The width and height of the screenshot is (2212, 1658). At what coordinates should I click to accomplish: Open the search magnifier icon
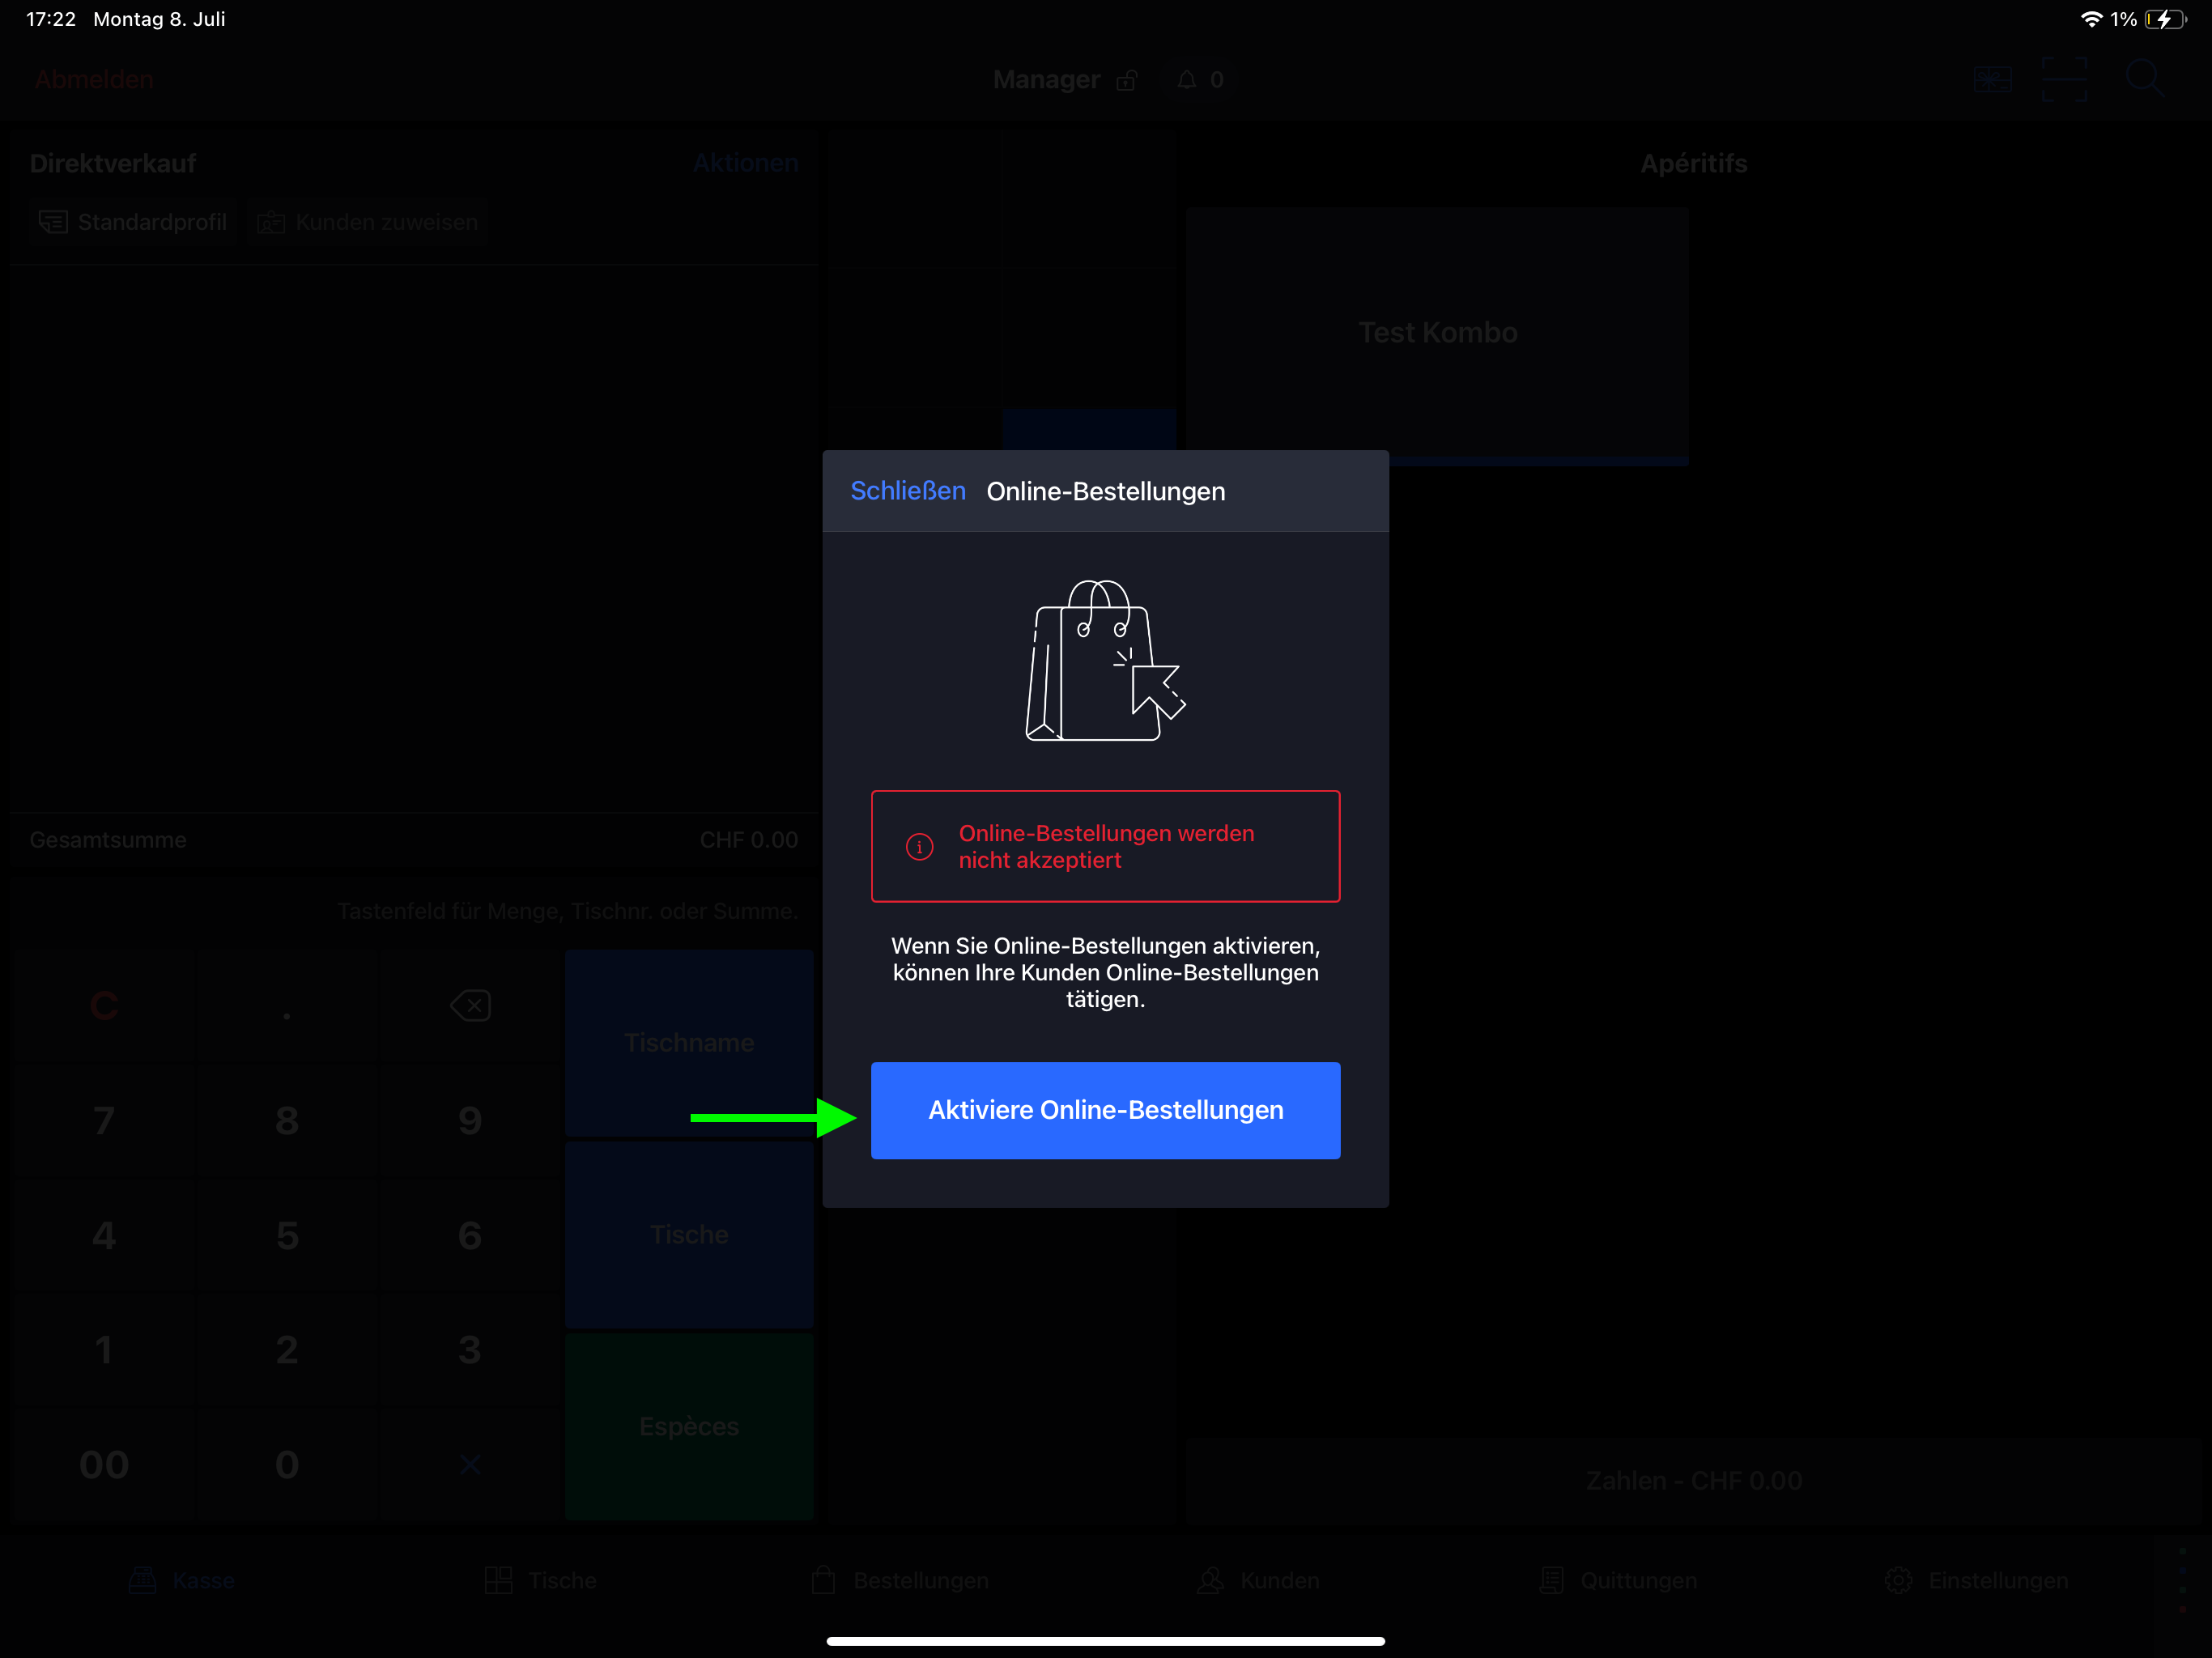[2144, 79]
